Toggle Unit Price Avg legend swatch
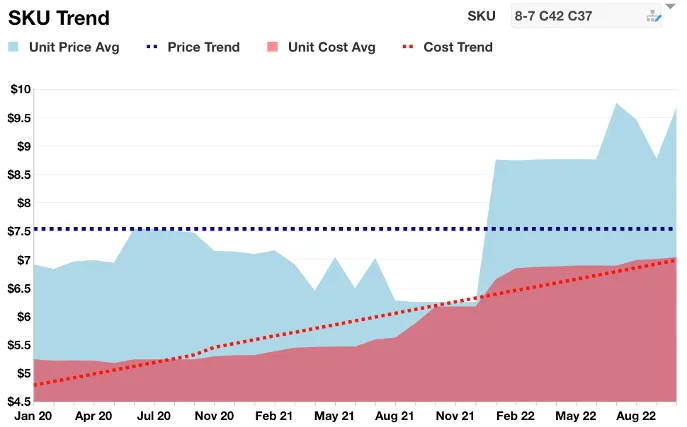This screenshot has height=427, width=687. pyautogui.click(x=13, y=47)
